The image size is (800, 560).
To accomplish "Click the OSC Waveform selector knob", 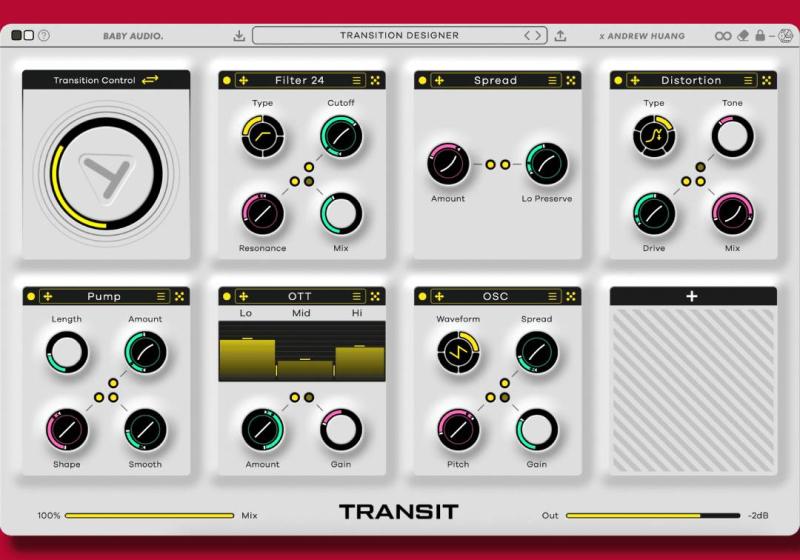I will coord(458,352).
